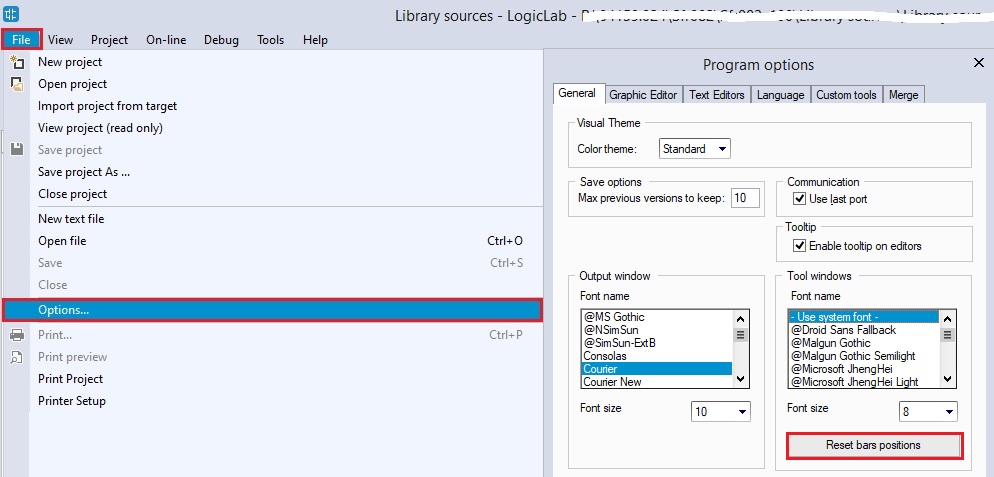Click the LogicLab app icon in title bar
994x477 pixels.
(11, 13)
